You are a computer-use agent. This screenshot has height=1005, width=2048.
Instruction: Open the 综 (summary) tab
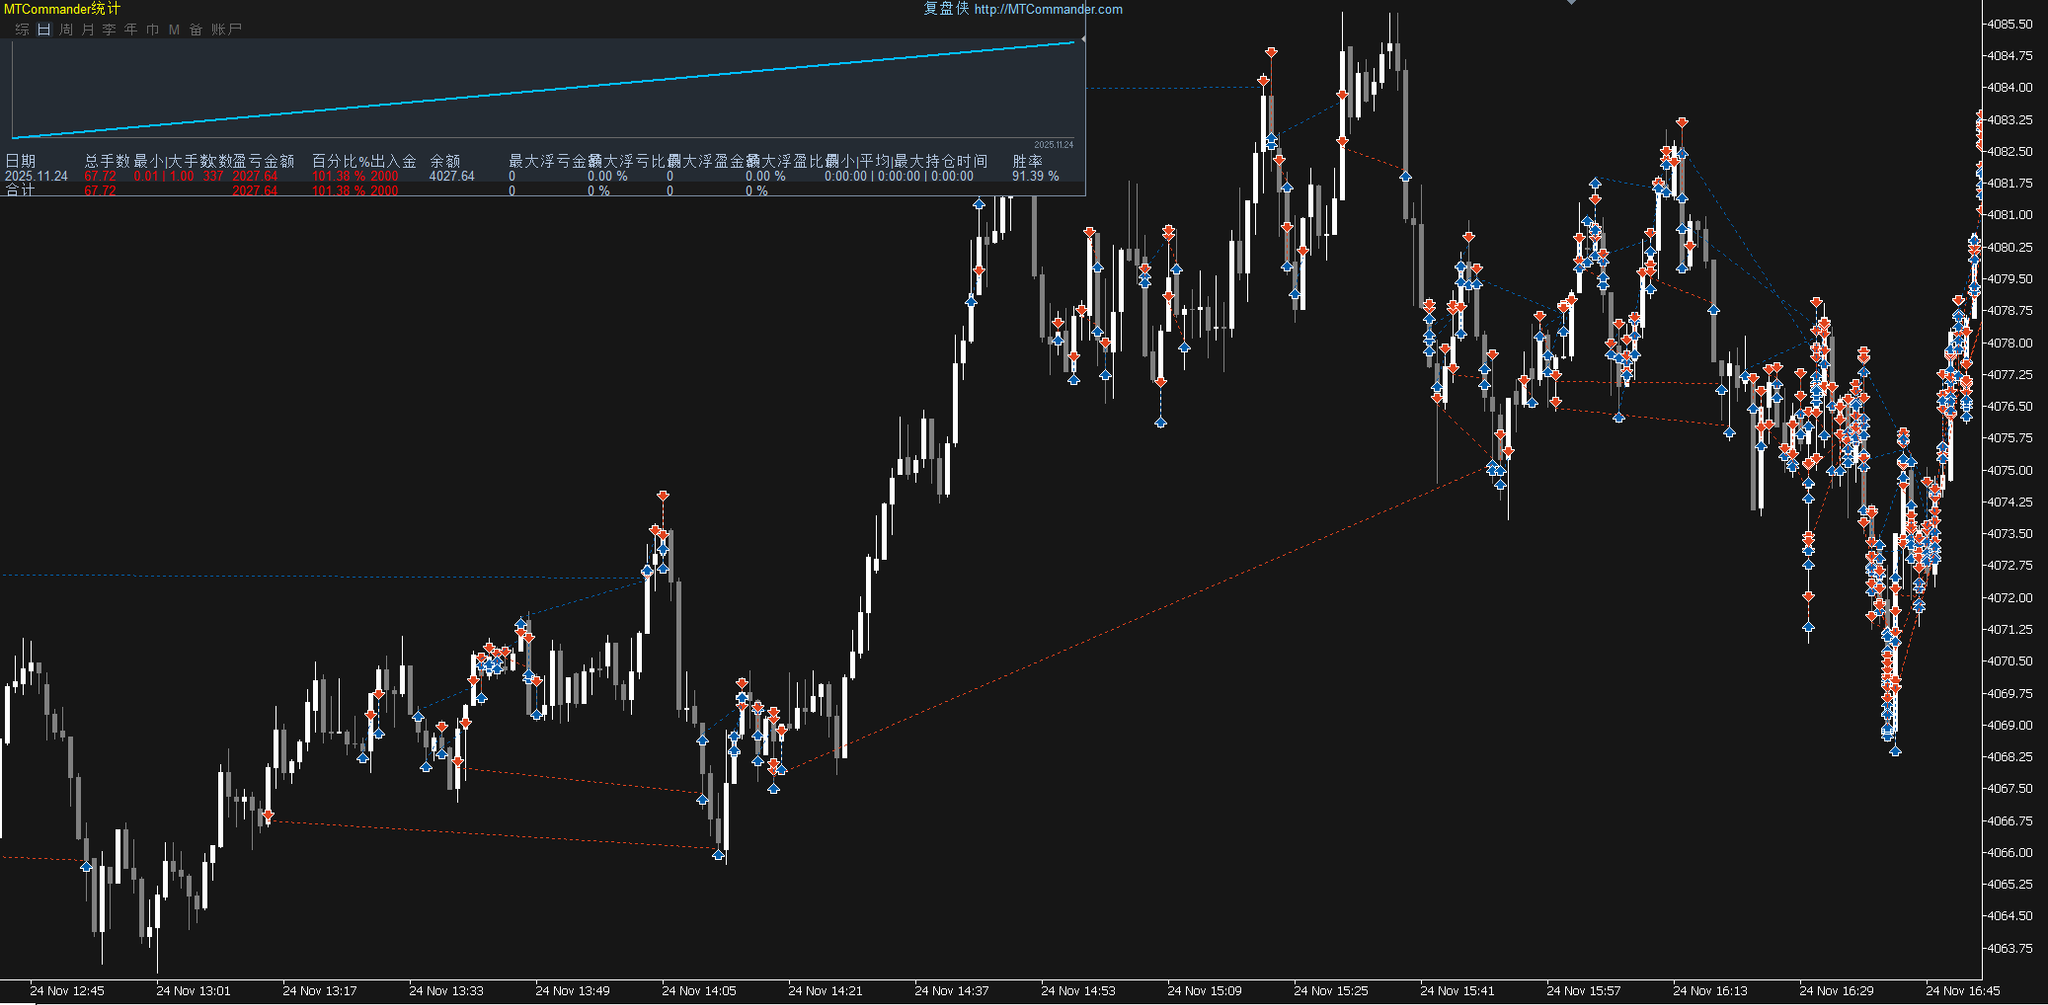(22, 30)
